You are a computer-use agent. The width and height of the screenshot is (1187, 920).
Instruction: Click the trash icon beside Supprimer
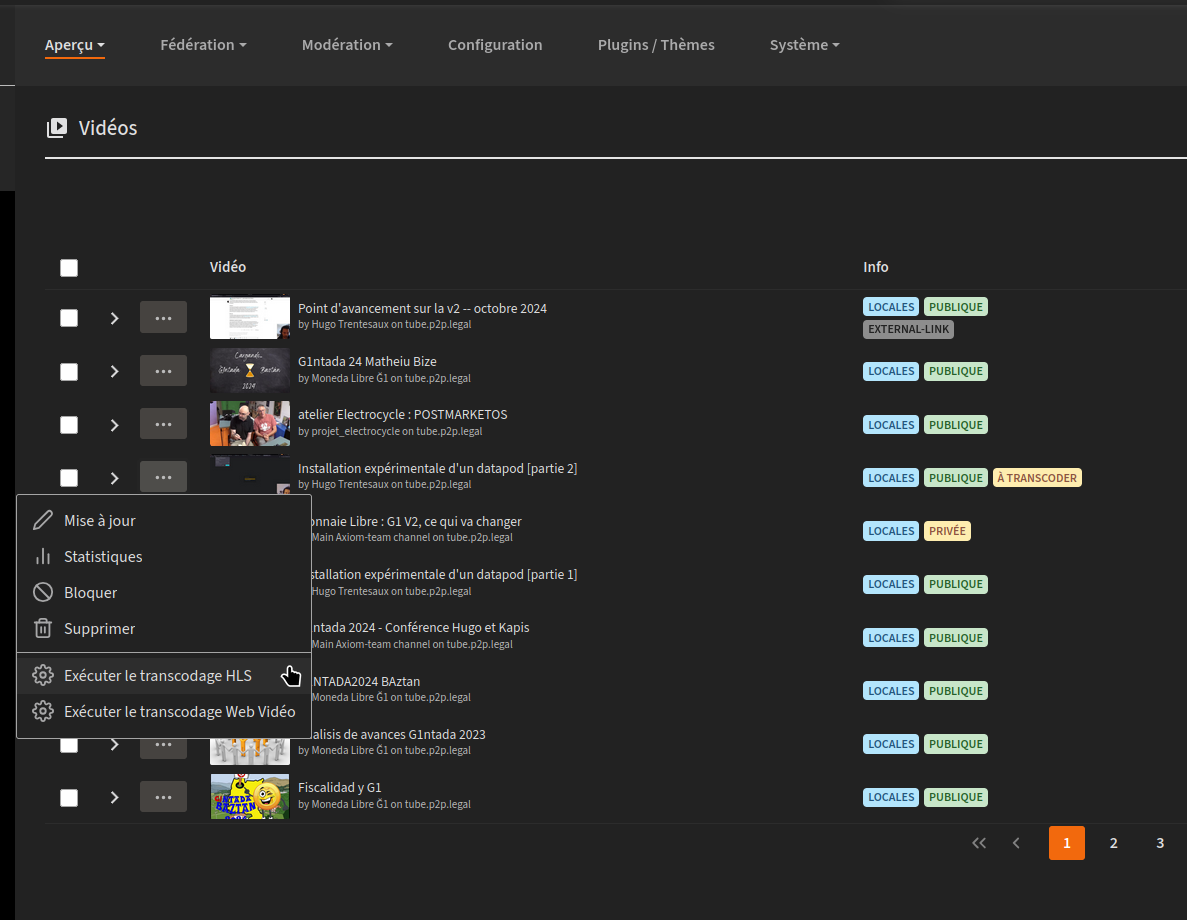coord(43,628)
